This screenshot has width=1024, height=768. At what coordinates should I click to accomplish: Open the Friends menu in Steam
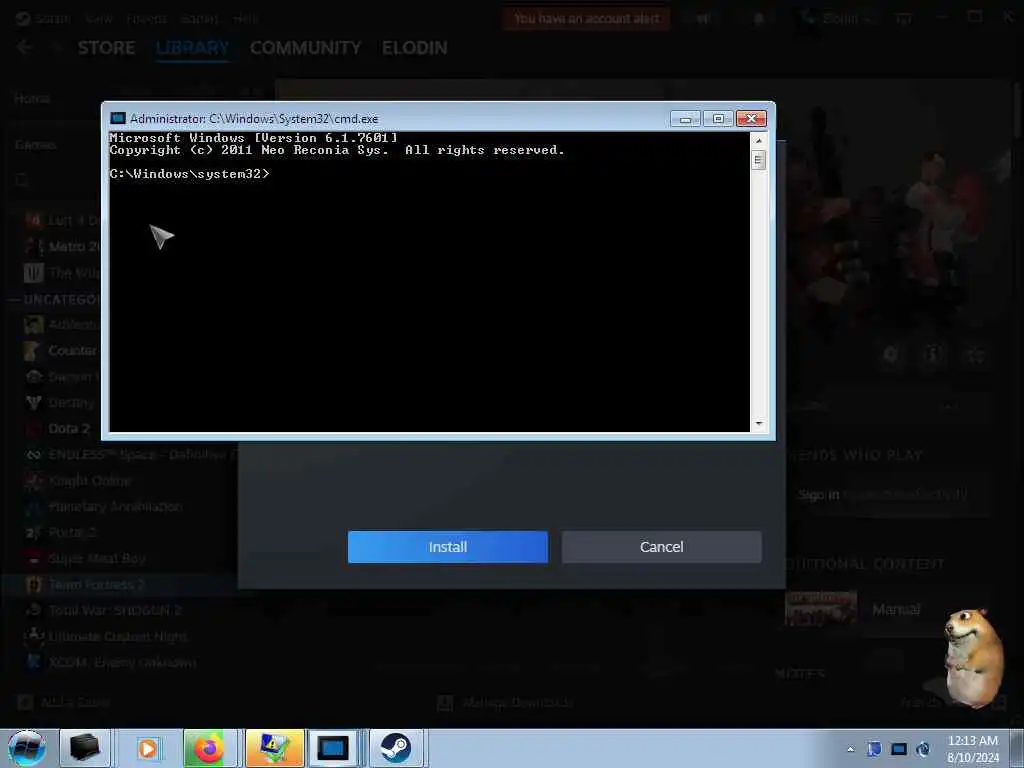(146, 18)
